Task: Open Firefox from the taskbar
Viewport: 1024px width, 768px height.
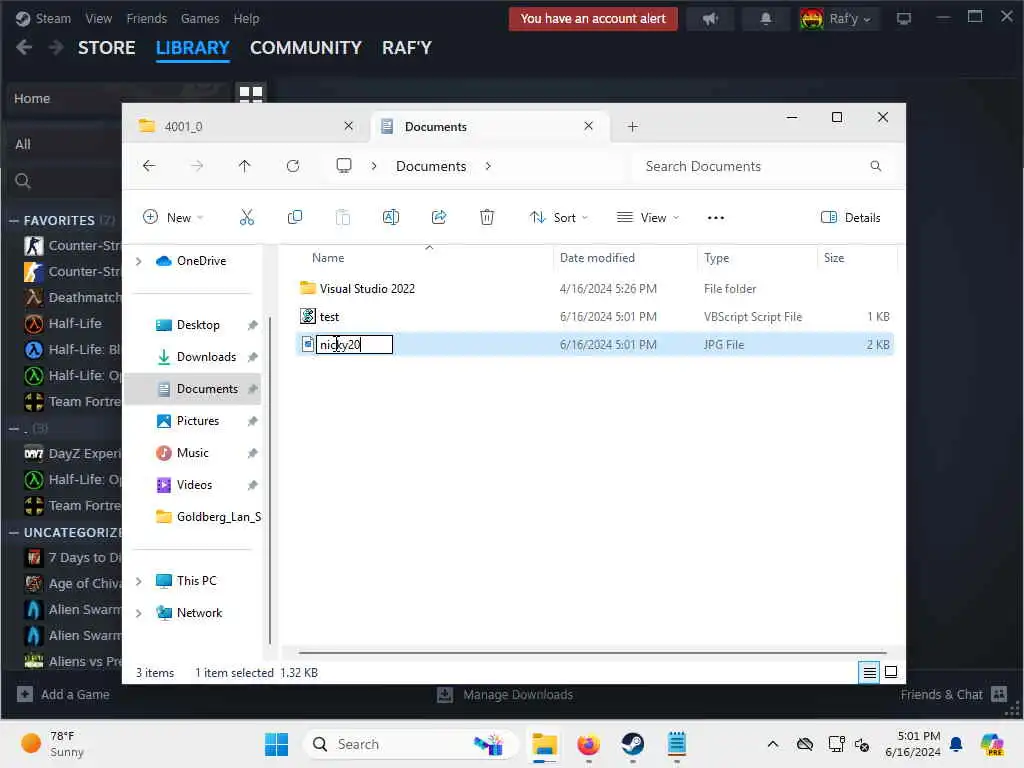Action: point(588,744)
